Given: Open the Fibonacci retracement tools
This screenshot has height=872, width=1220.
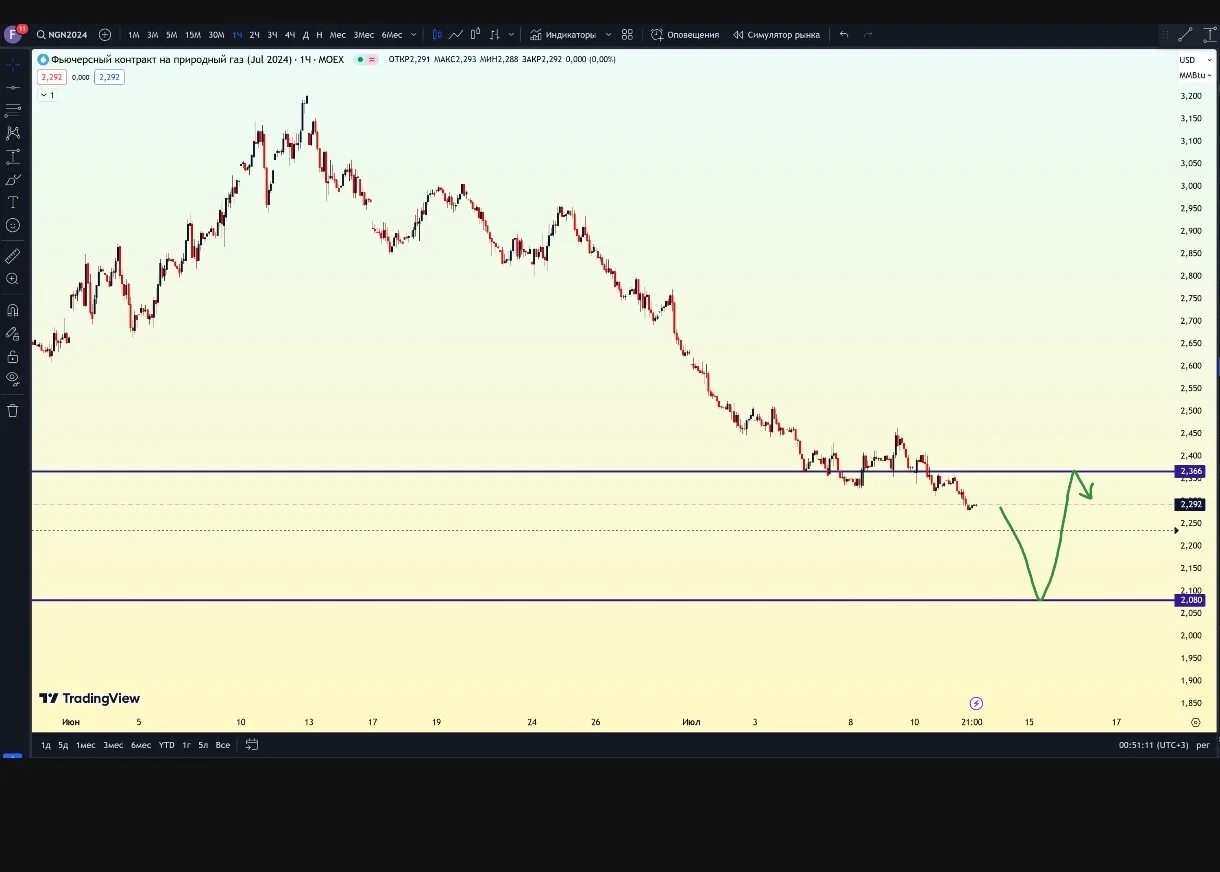Looking at the screenshot, I should tap(13, 109).
